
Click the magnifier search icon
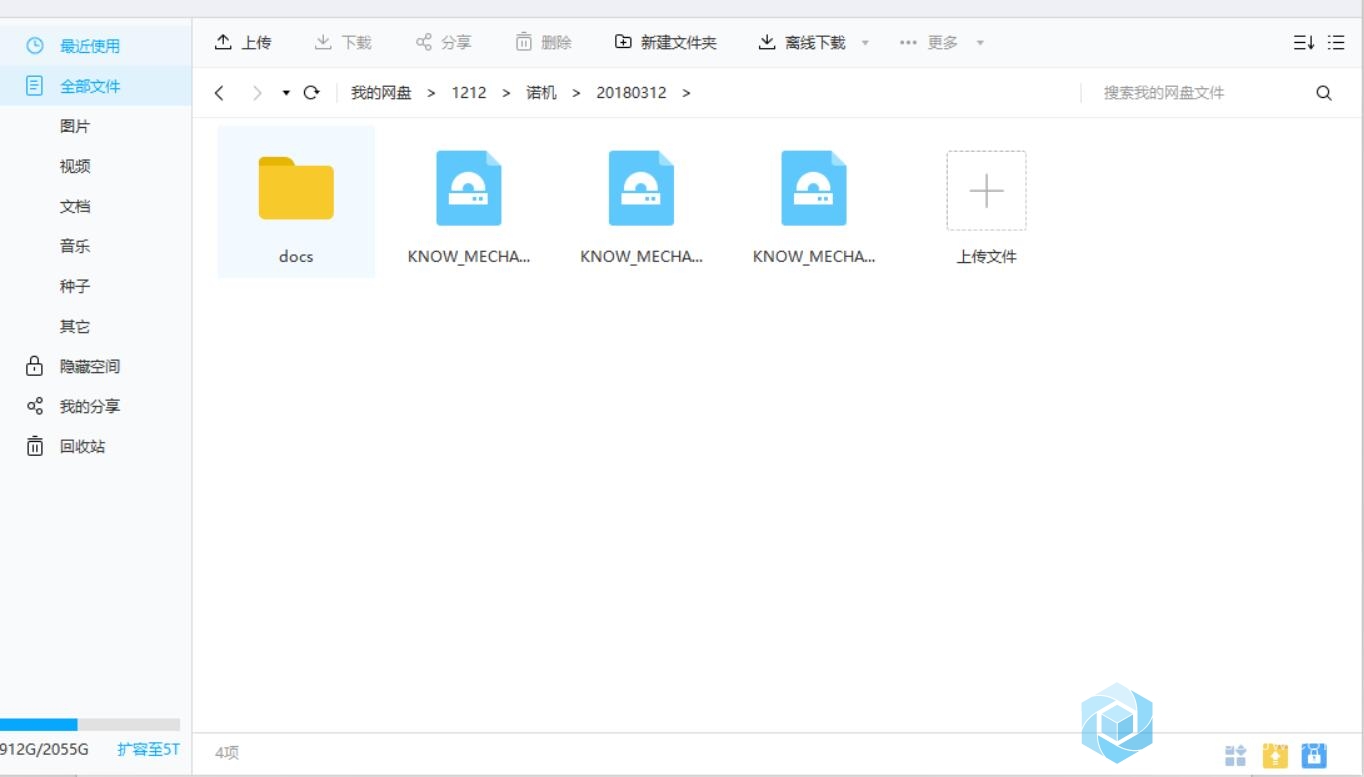coord(1324,93)
